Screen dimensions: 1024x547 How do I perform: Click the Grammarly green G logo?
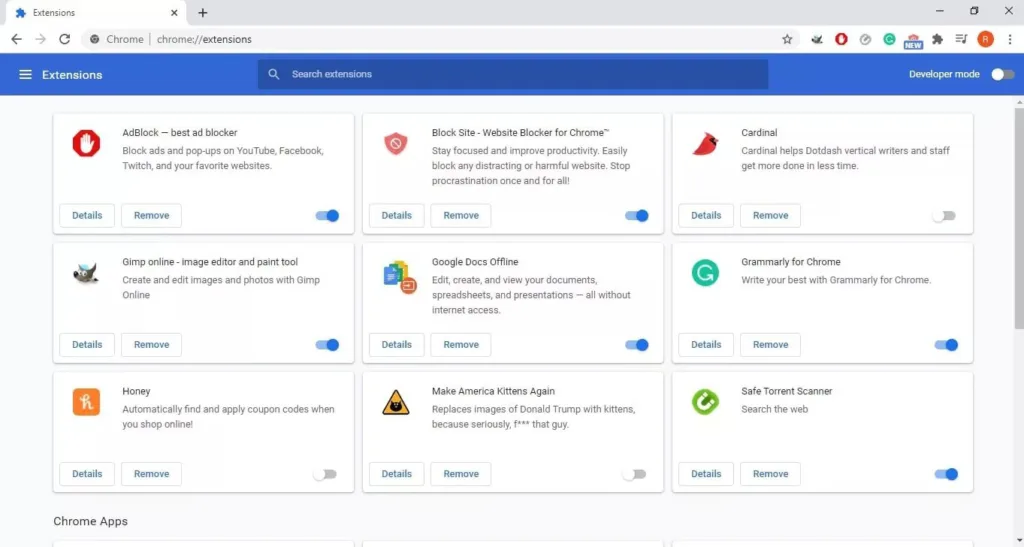[705, 273]
